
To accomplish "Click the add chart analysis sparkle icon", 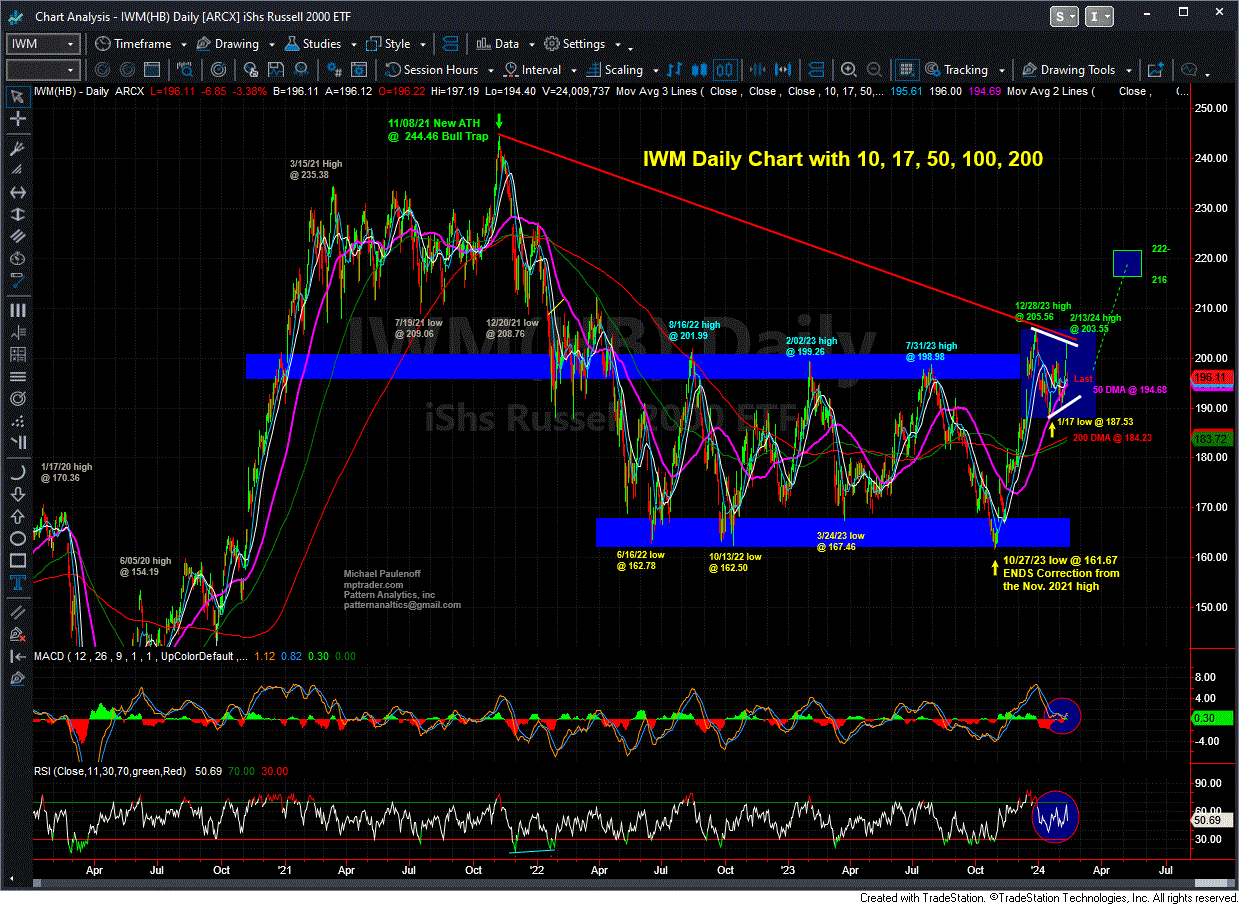I will pos(1156,69).
